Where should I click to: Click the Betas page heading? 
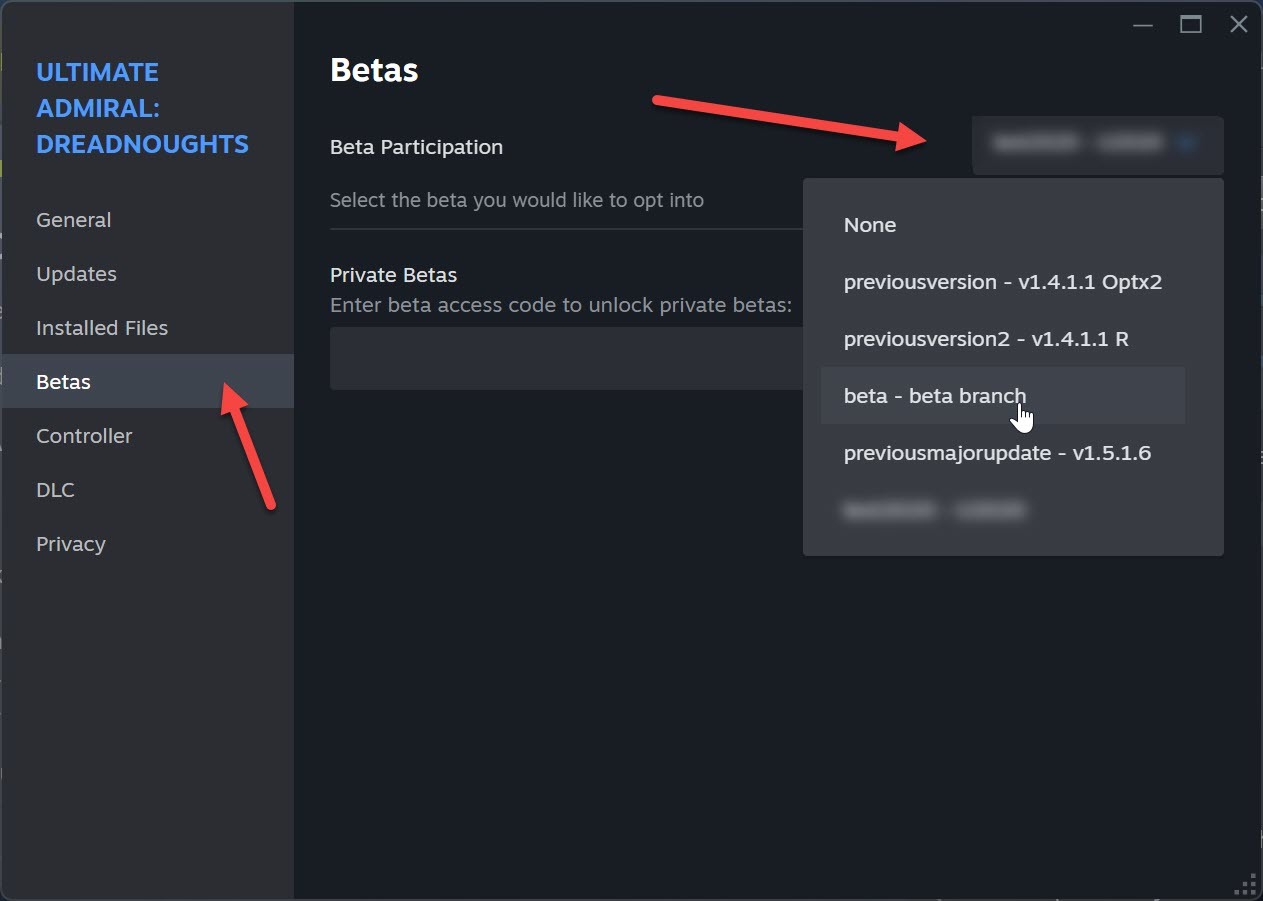pos(374,71)
